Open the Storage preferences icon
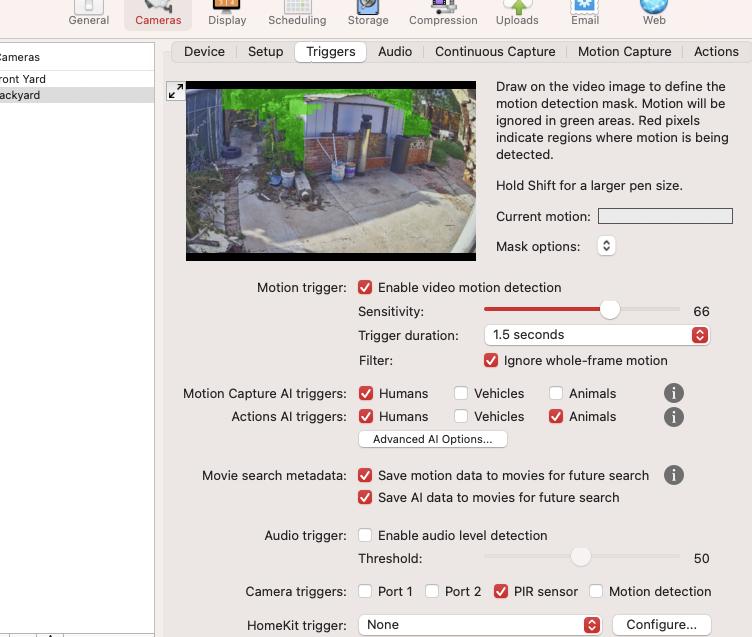 [x=368, y=13]
